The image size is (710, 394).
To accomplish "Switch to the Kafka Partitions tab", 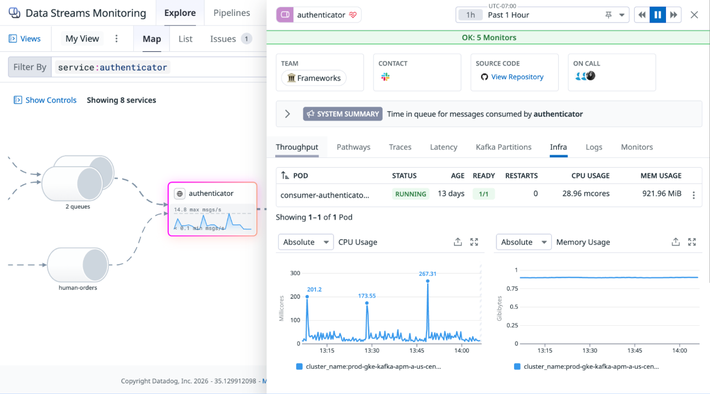I will [x=504, y=147].
